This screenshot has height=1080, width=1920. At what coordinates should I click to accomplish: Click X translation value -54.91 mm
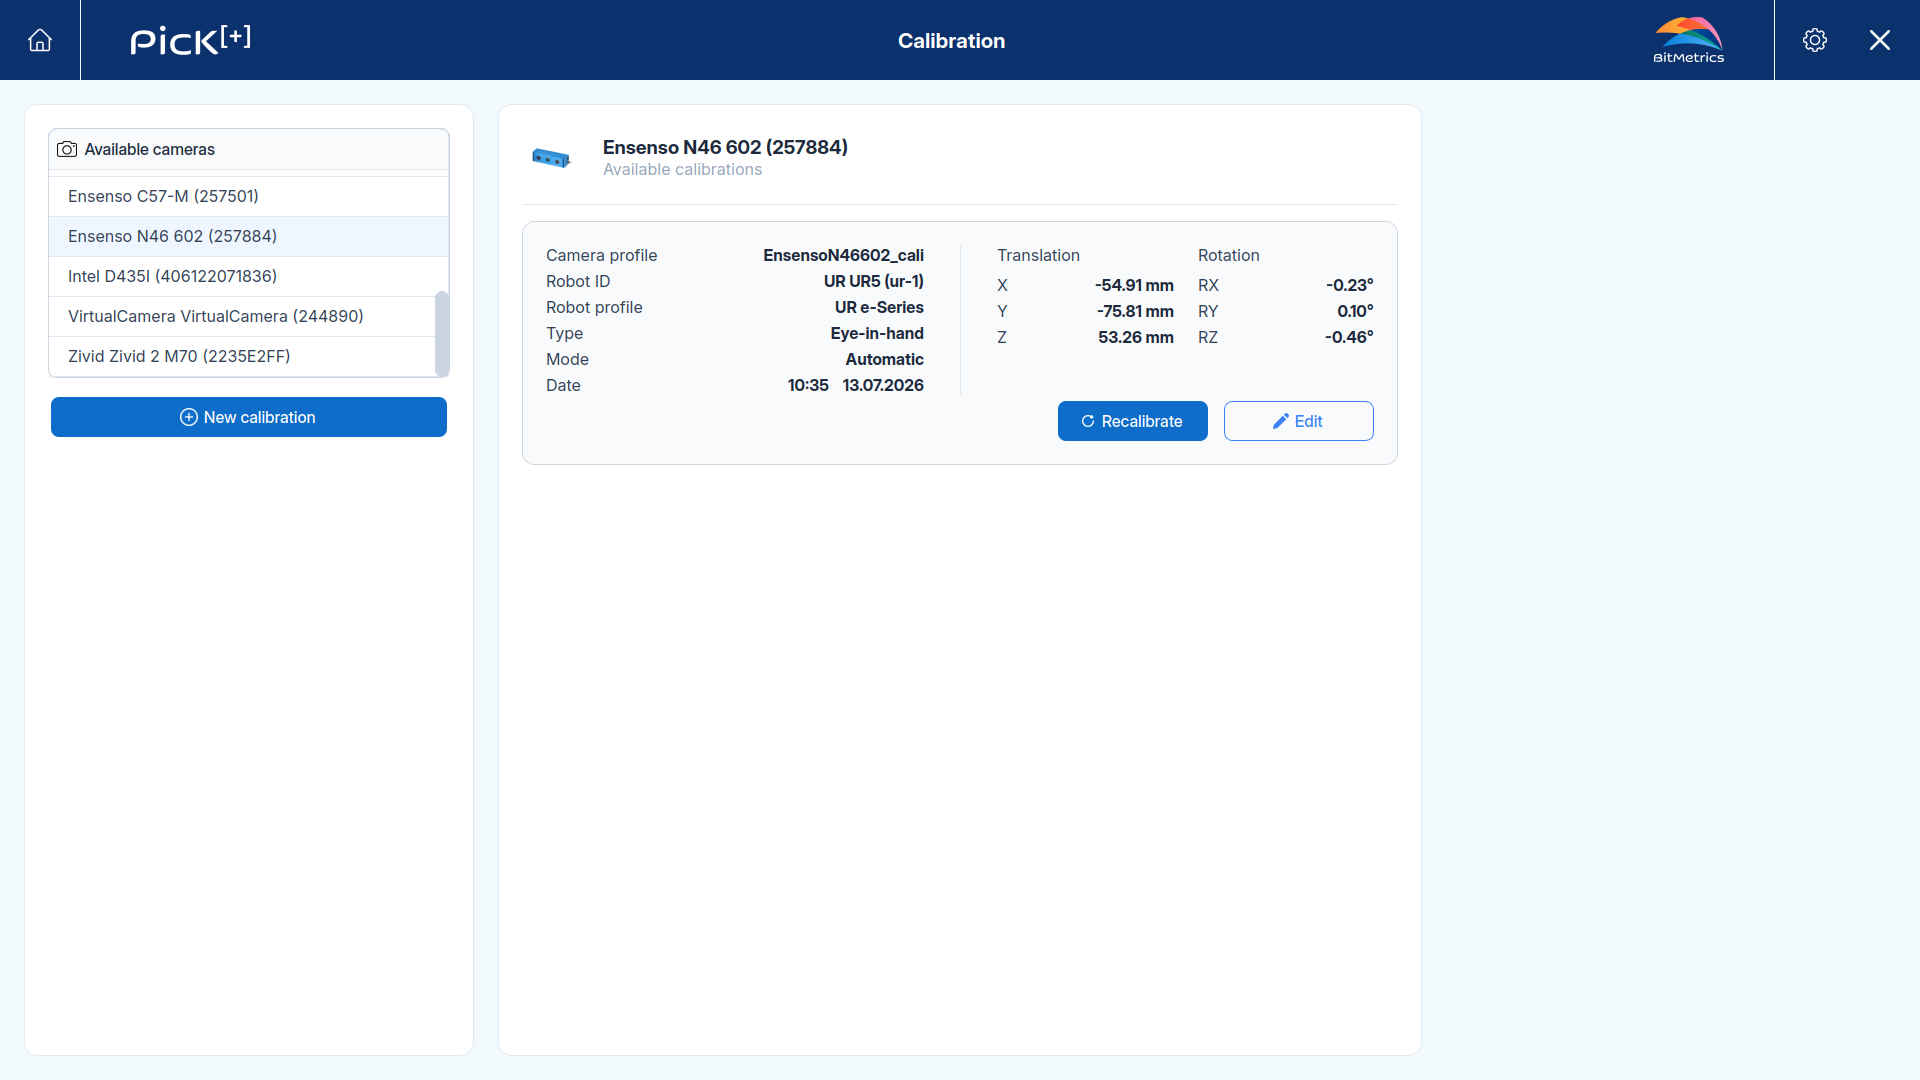tap(1134, 285)
